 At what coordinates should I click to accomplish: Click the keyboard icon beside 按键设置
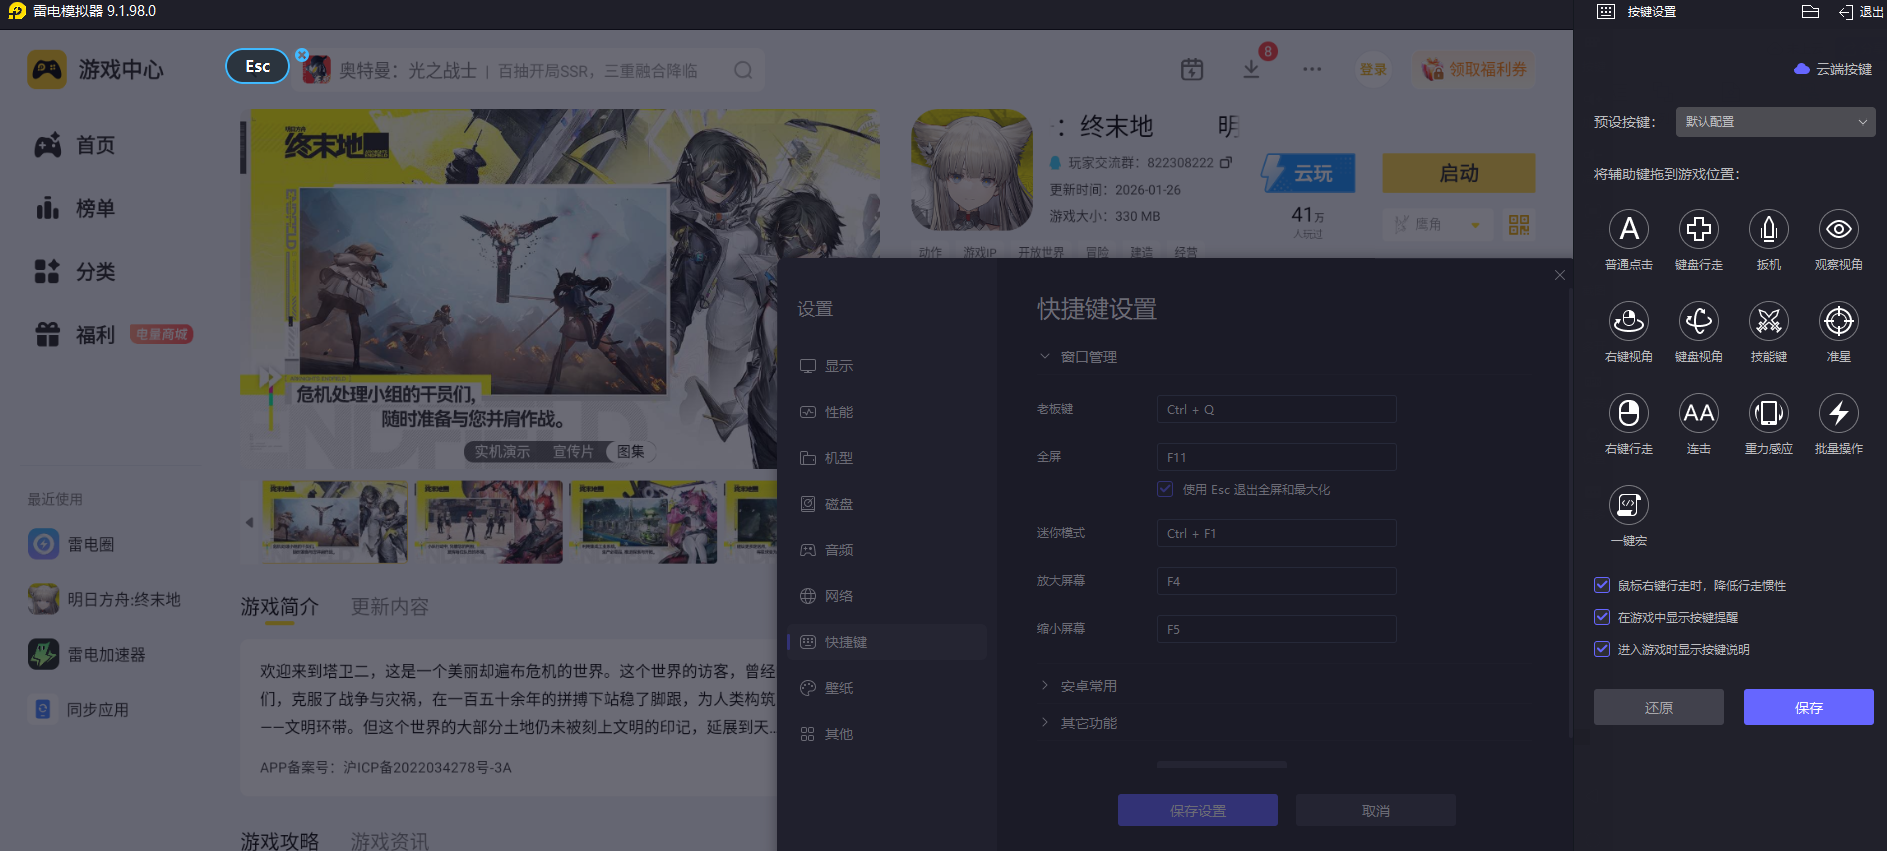(x=1606, y=12)
